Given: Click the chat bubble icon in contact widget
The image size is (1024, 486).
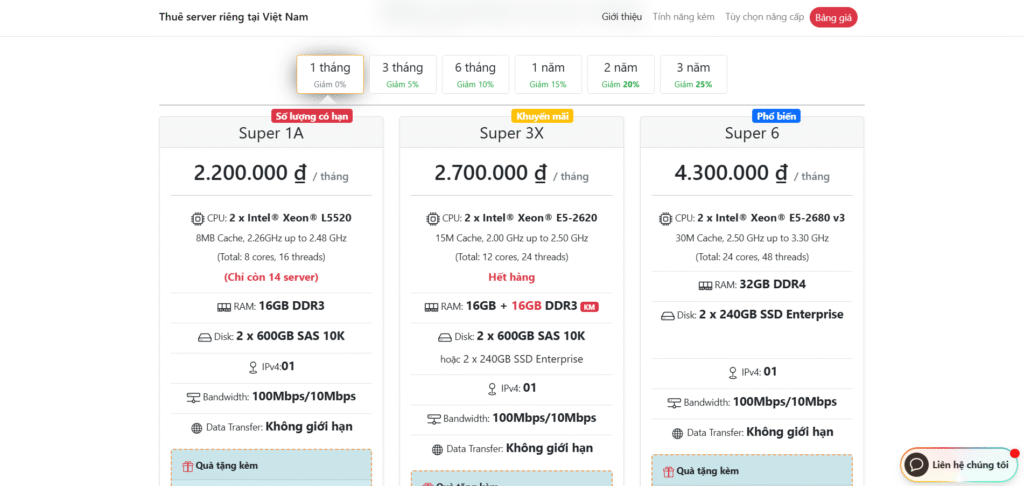Looking at the screenshot, I should pyautogui.click(x=916, y=465).
